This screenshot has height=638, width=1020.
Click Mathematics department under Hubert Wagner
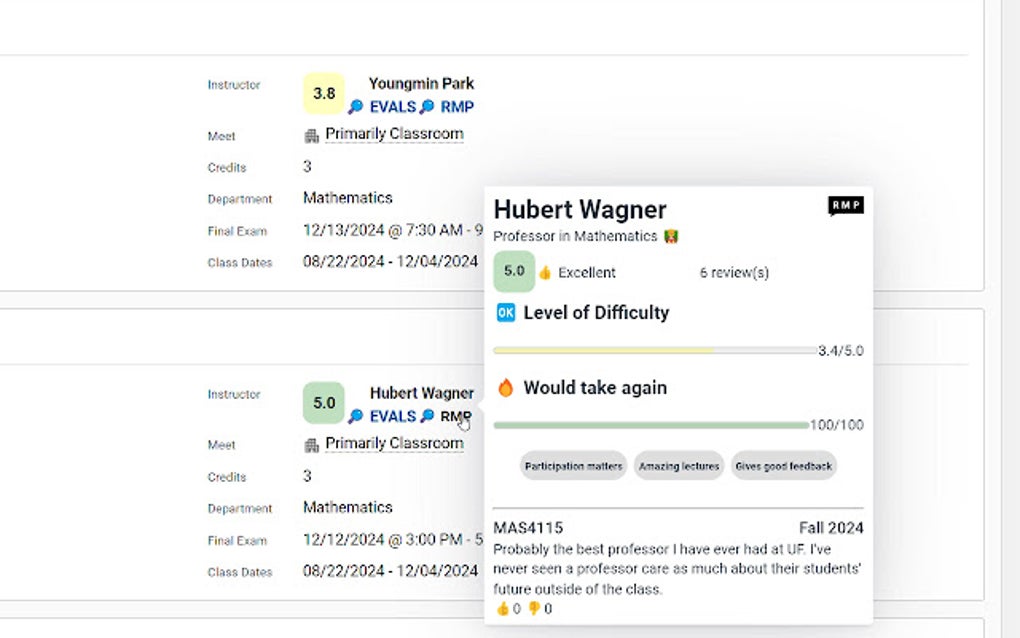347,507
